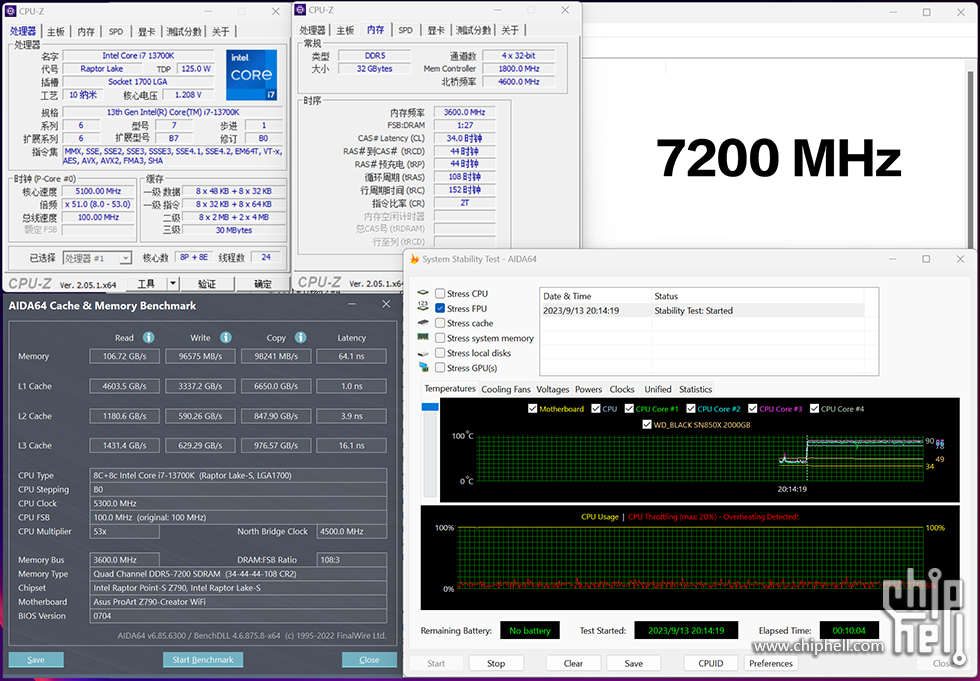Click the memory module icon beside Stress system memory
This screenshot has height=681, width=980.
click(423, 337)
